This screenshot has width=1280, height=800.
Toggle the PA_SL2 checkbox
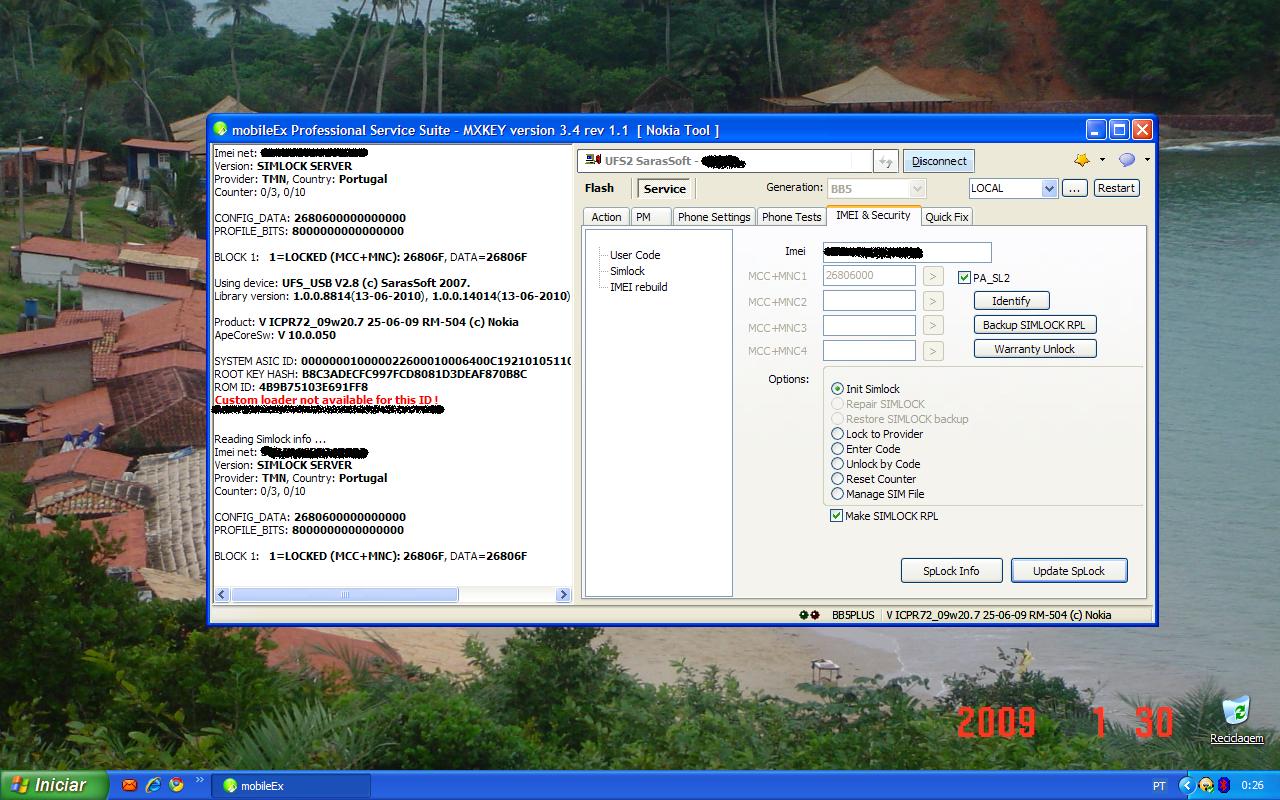click(964, 278)
